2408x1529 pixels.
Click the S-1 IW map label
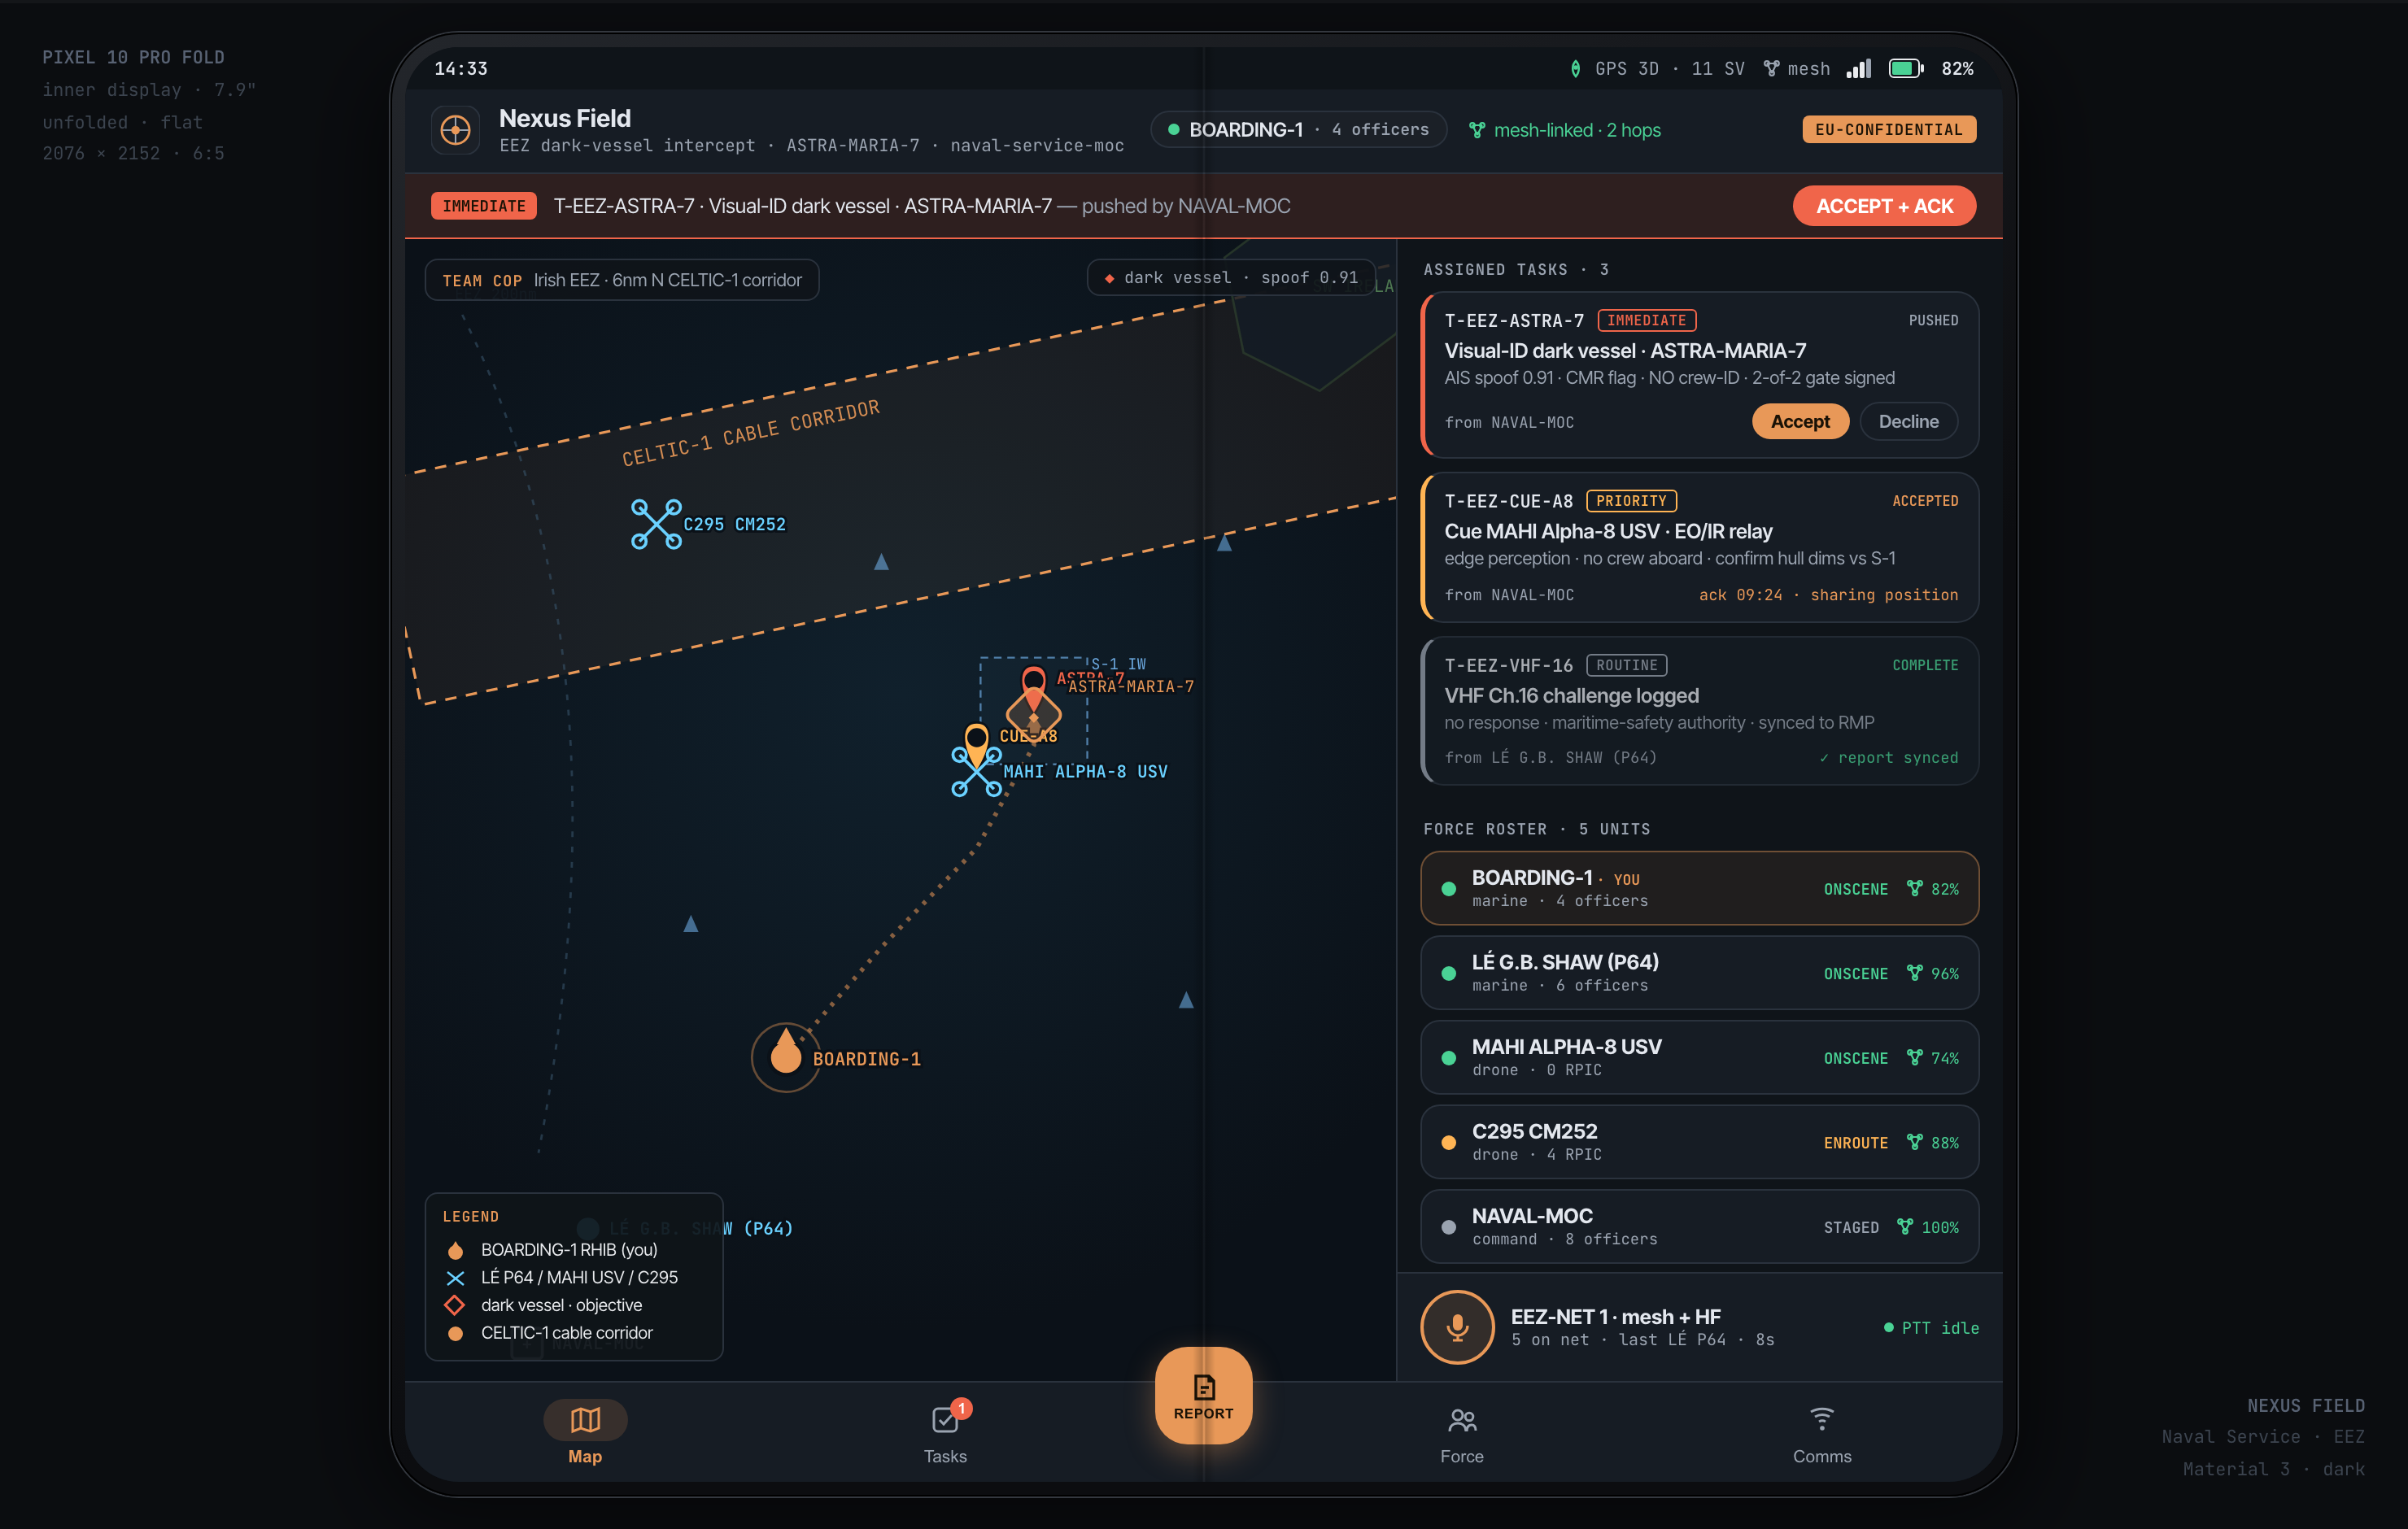[x=1118, y=664]
